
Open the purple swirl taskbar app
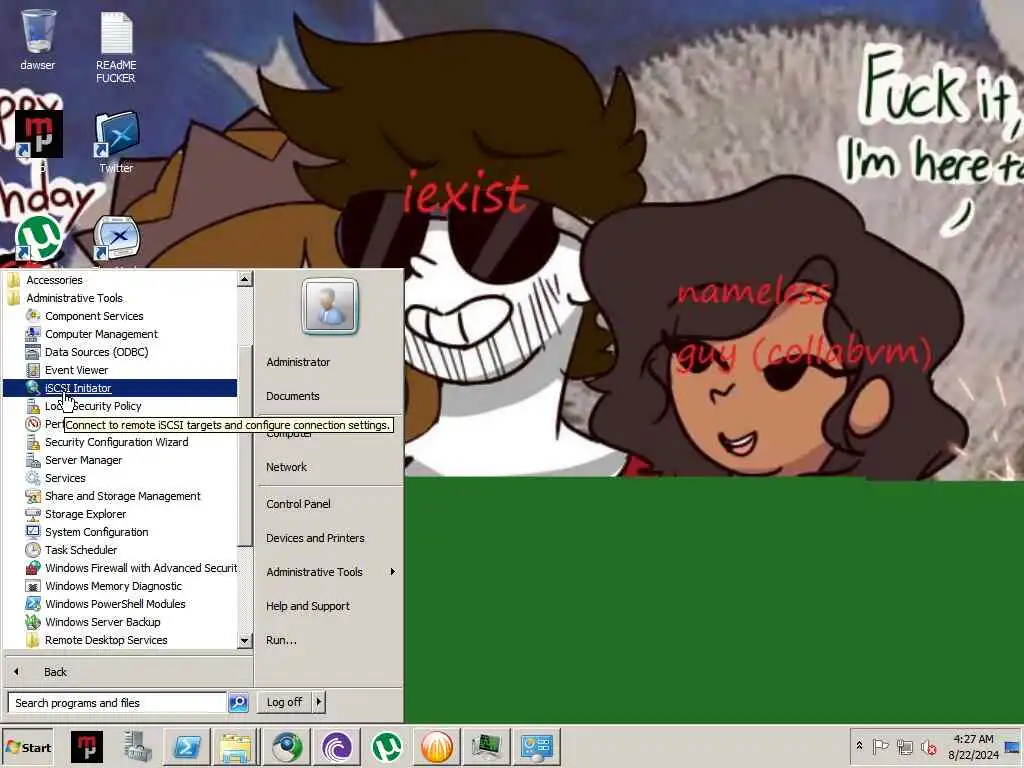point(337,747)
